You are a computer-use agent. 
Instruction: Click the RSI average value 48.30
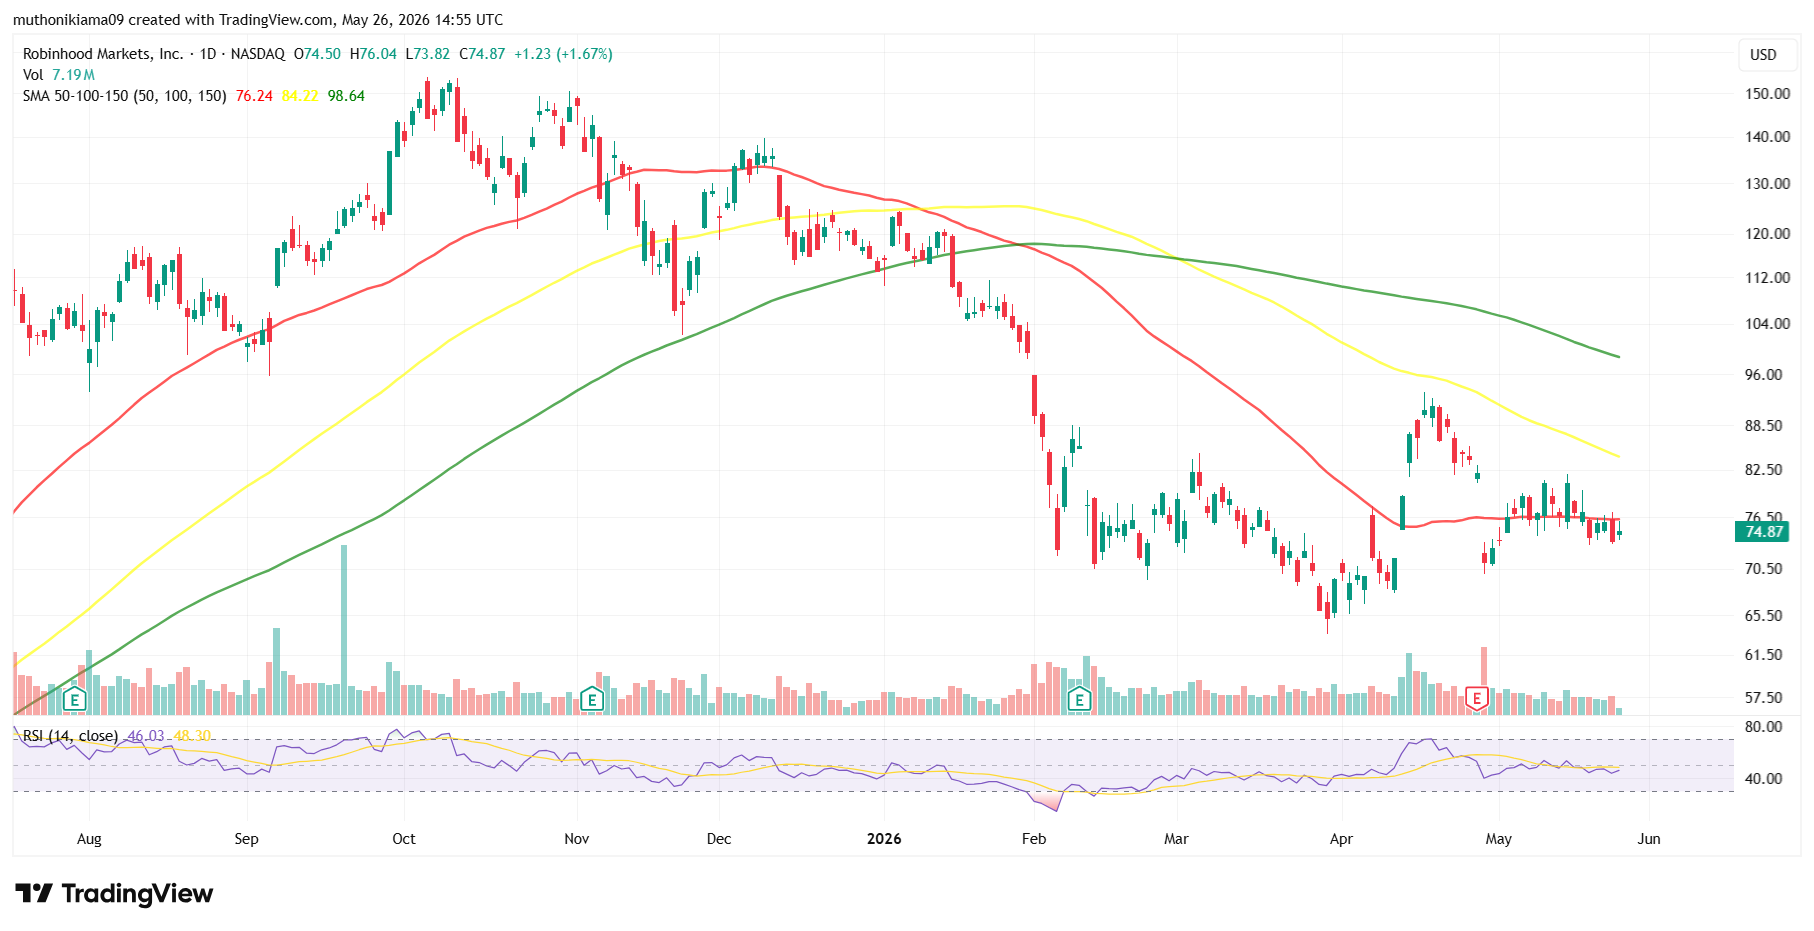[x=192, y=736]
